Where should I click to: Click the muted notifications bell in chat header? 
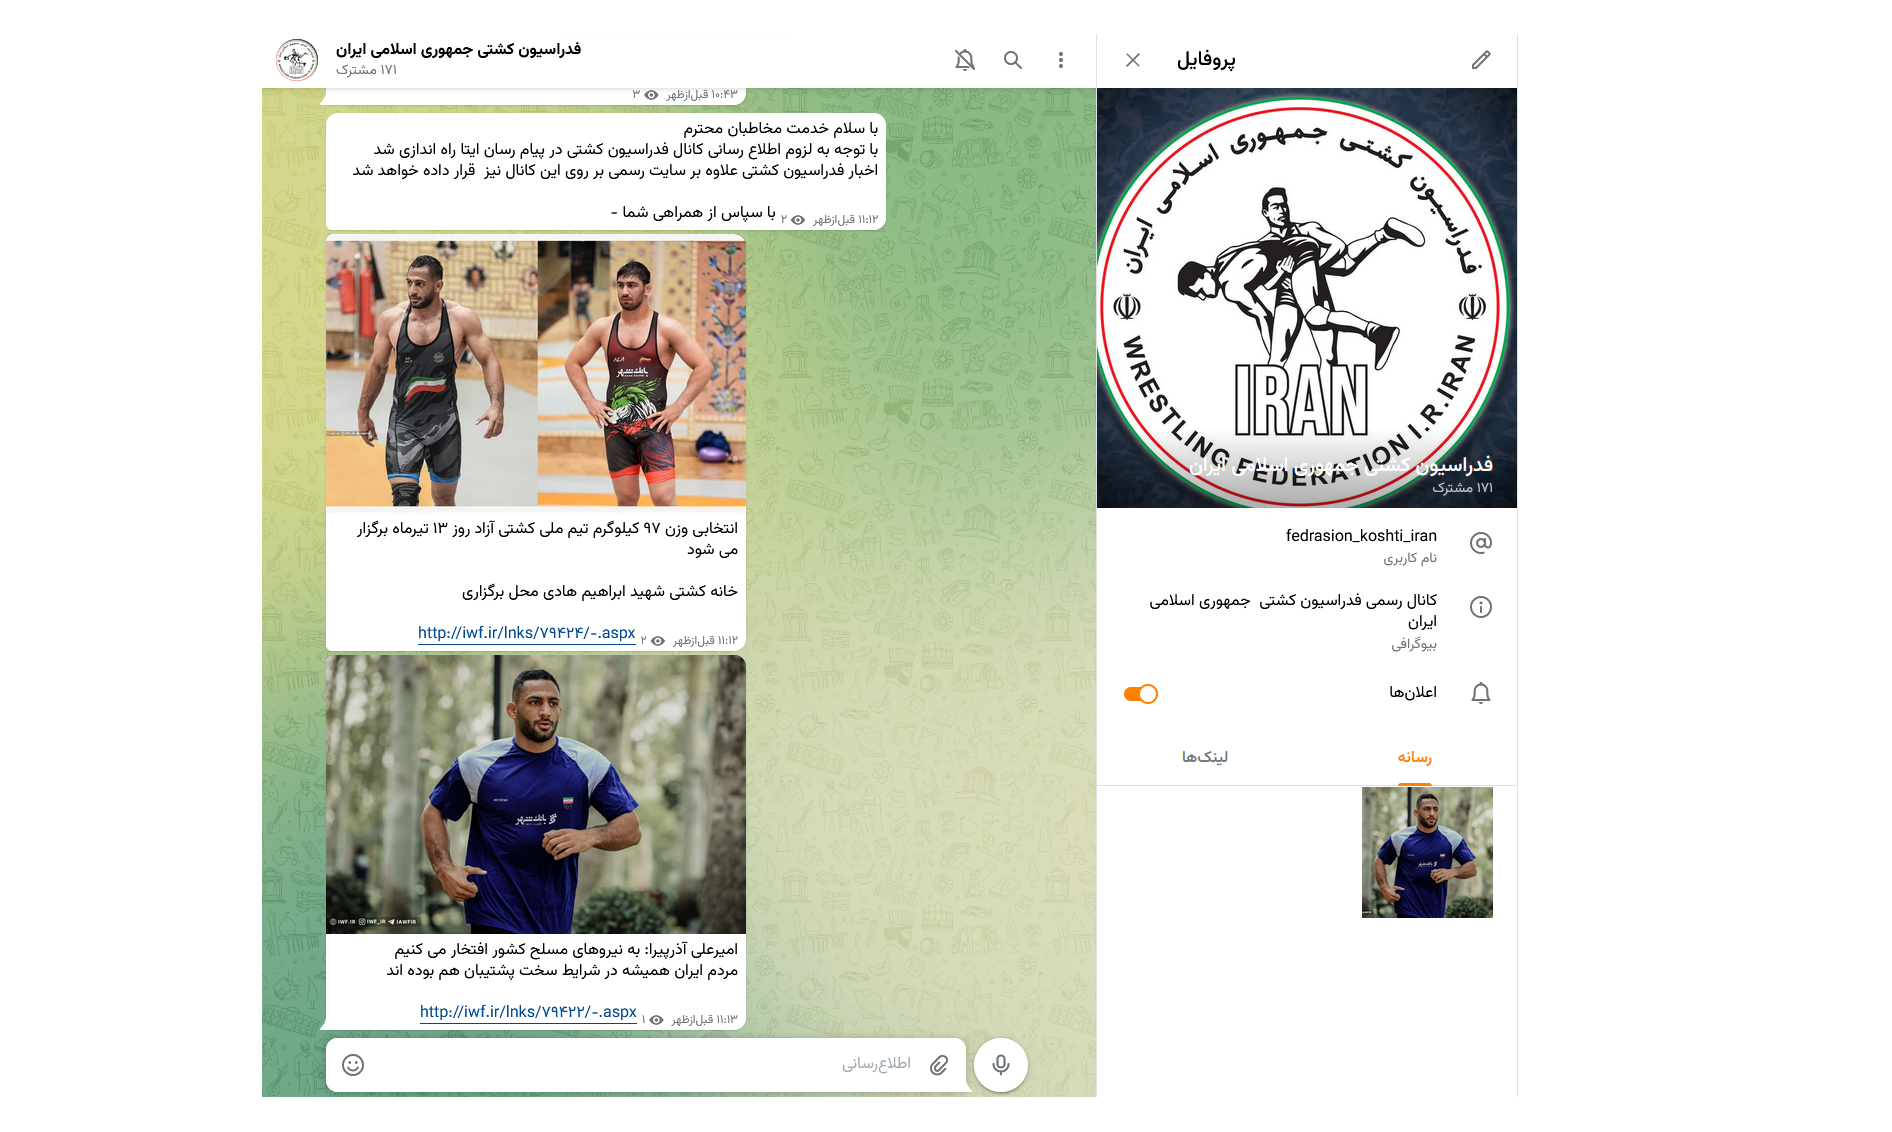964,60
